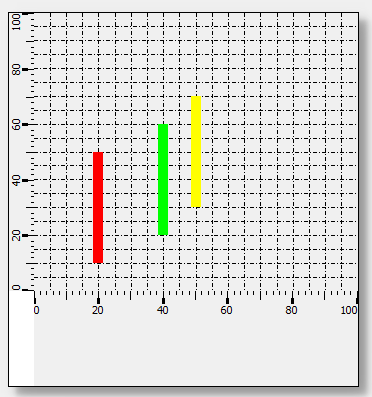Click the top end of green bar
372x397 pixels.
click(163, 125)
